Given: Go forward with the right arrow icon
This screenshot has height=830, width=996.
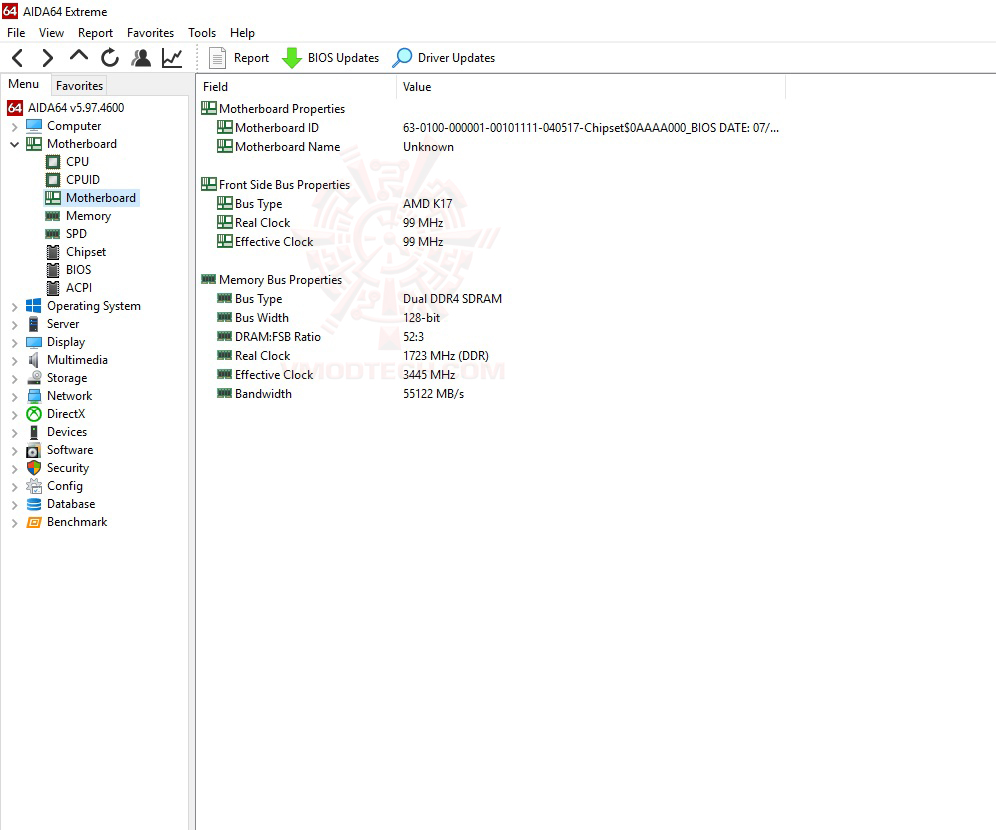Looking at the screenshot, I should click(x=48, y=58).
